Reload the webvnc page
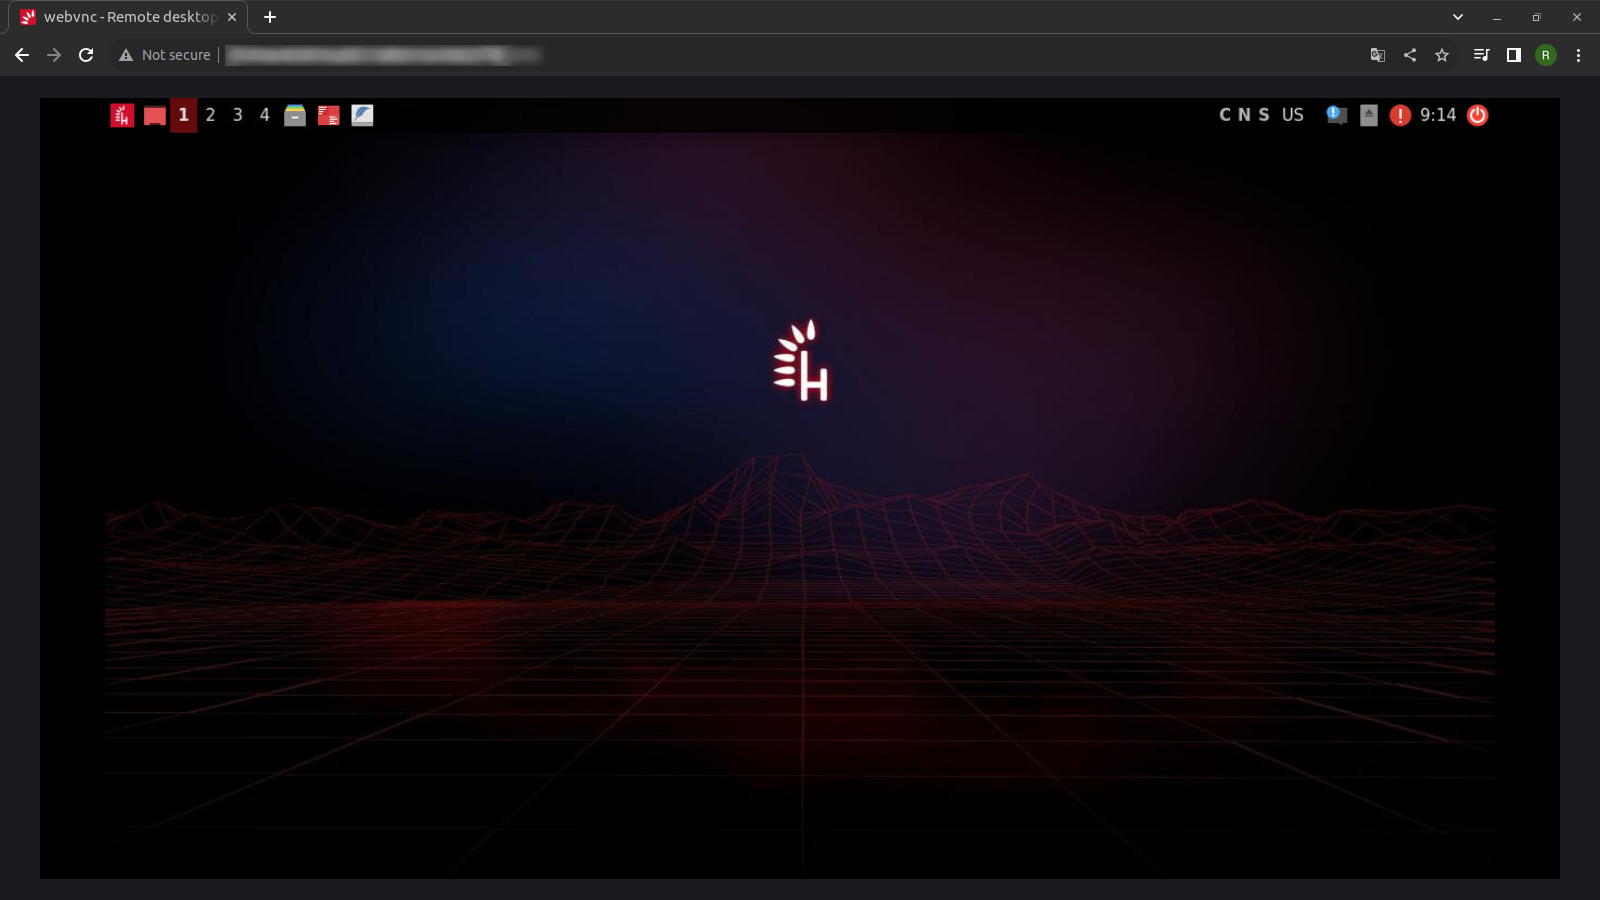This screenshot has width=1600, height=900. click(86, 55)
